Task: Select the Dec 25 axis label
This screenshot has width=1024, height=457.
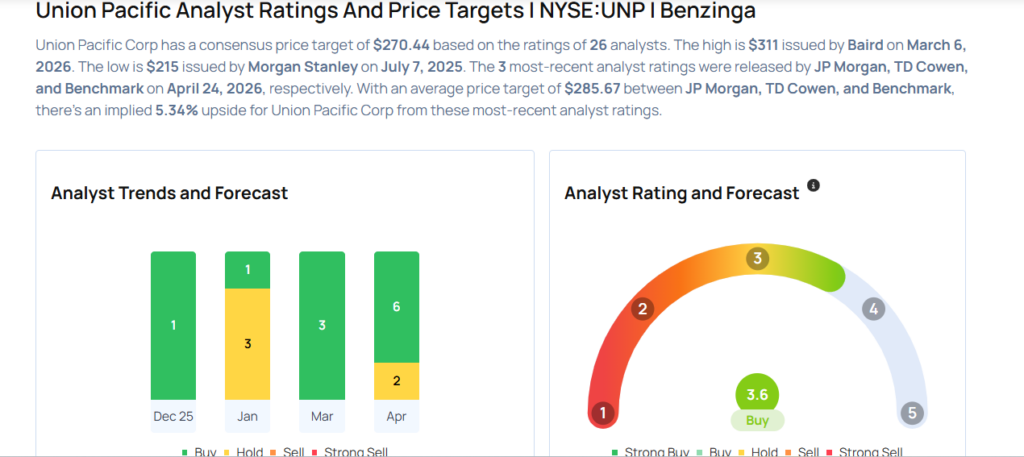Action: (x=174, y=416)
